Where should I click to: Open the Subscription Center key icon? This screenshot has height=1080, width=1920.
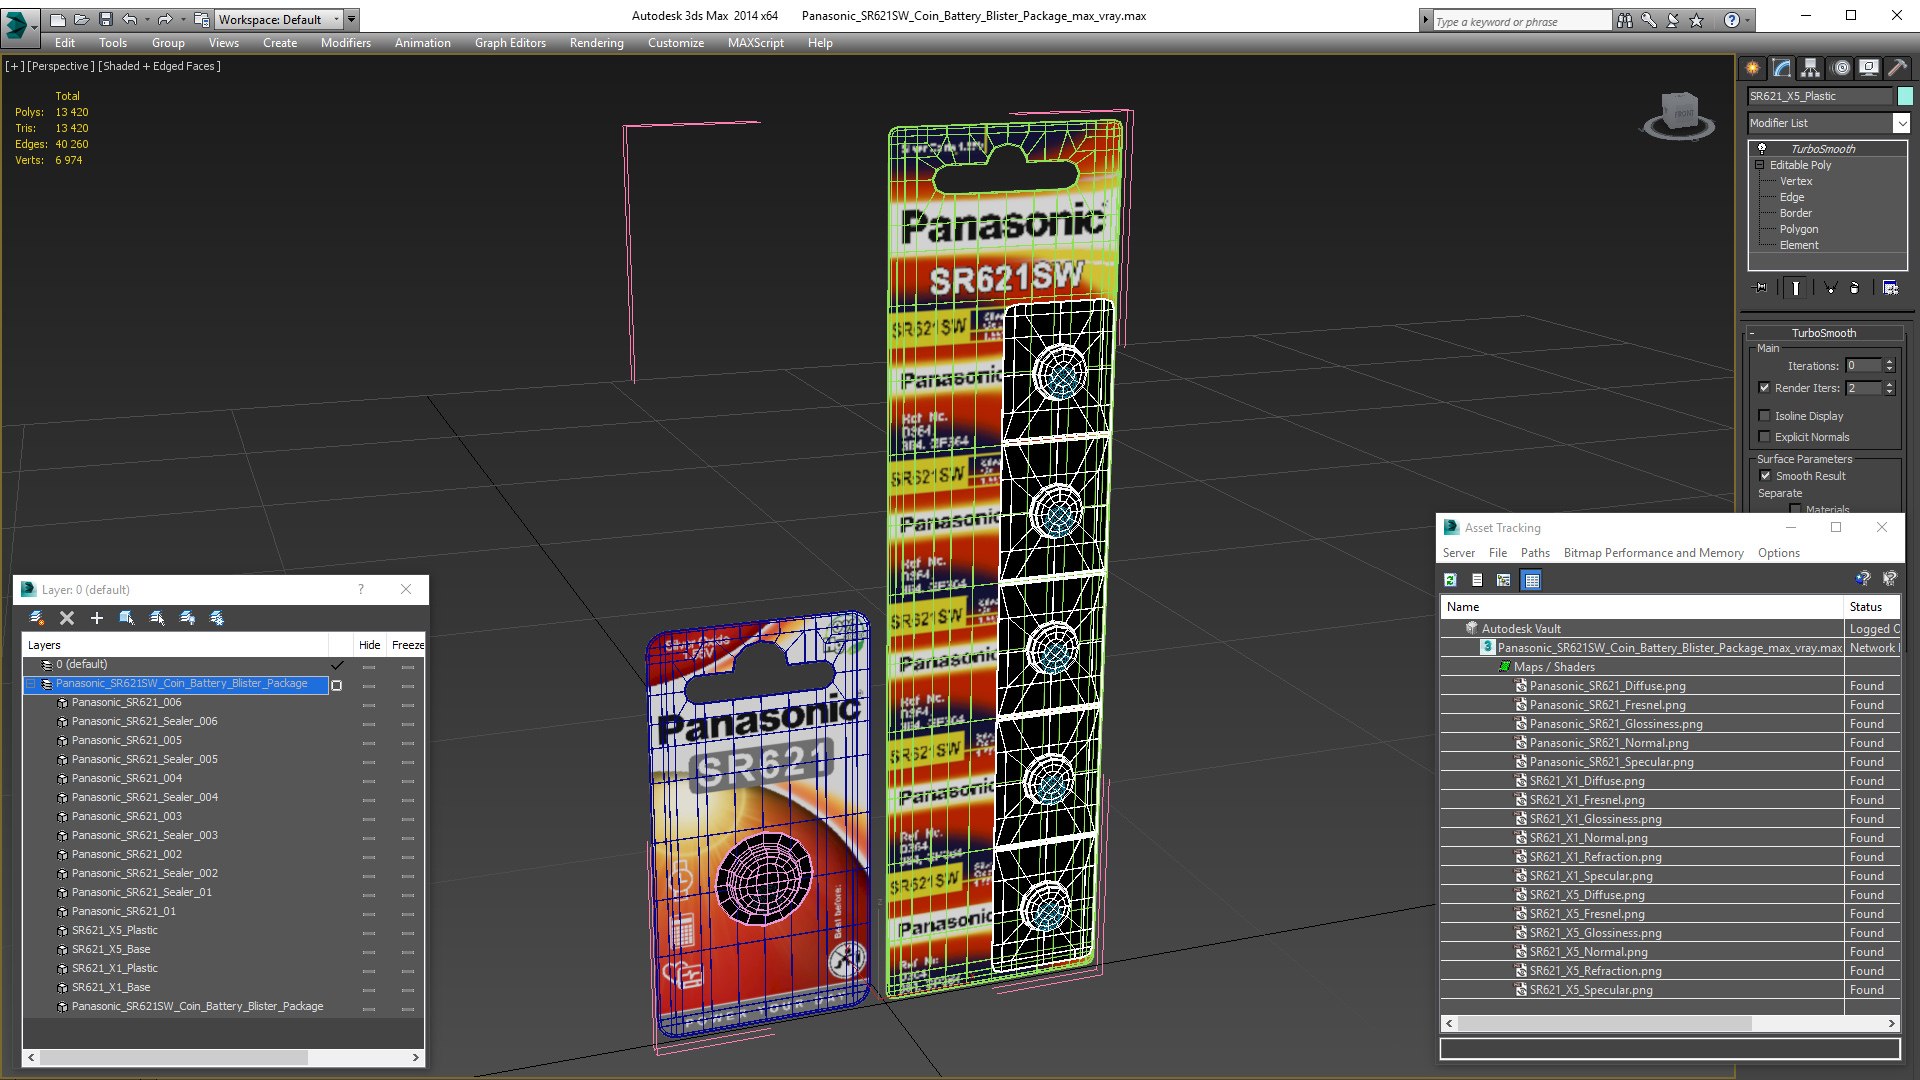click(x=1649, y=20)
